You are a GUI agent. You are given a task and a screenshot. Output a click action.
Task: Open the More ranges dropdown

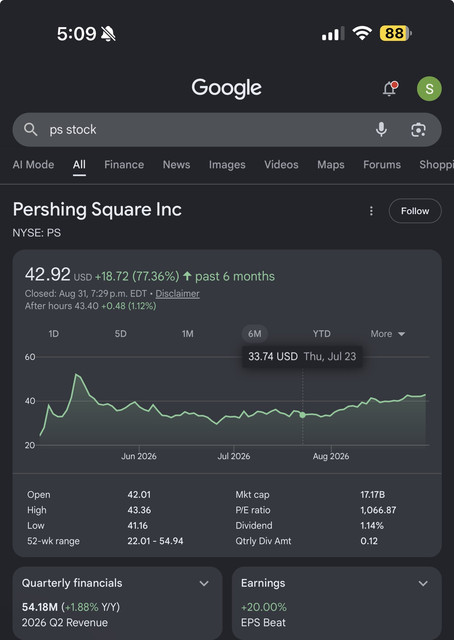click(387, 334)
